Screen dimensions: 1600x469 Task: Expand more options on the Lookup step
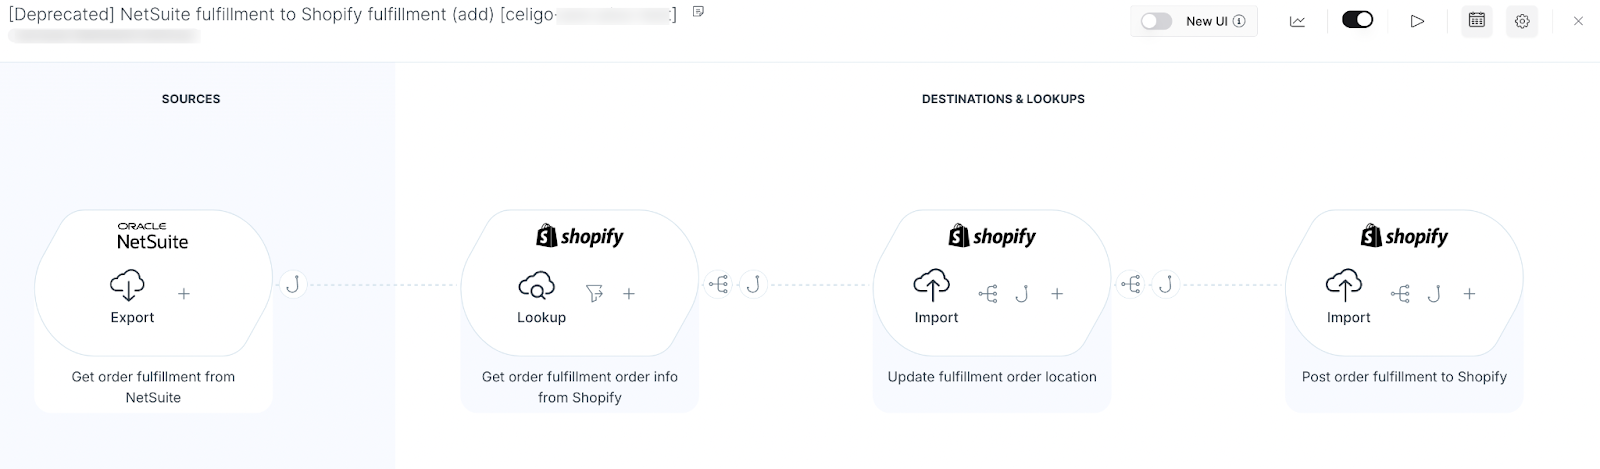point(629,294)
